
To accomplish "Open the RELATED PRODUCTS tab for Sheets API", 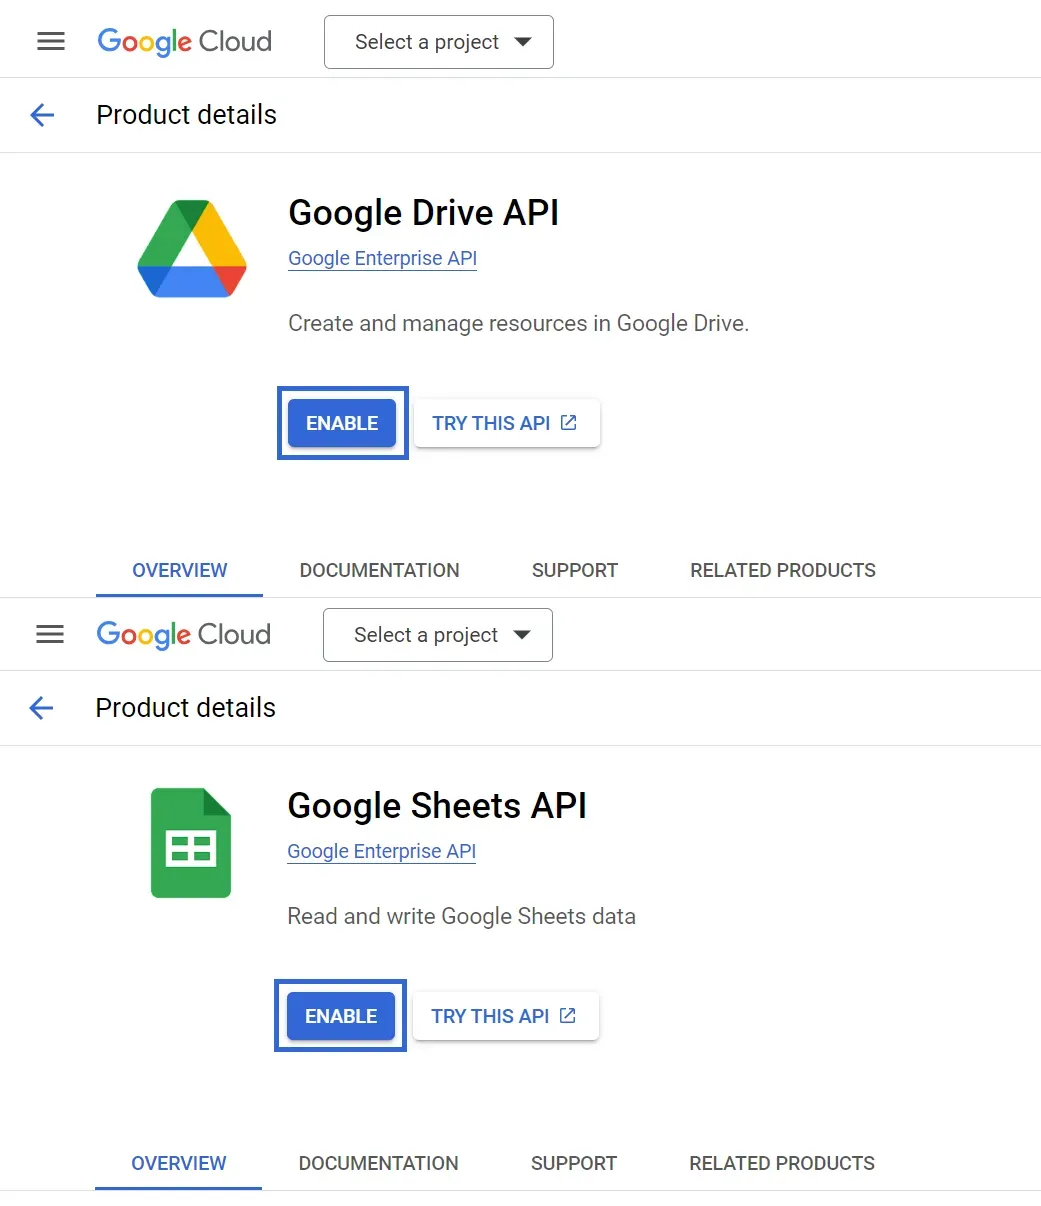I will pos(781,1163).
